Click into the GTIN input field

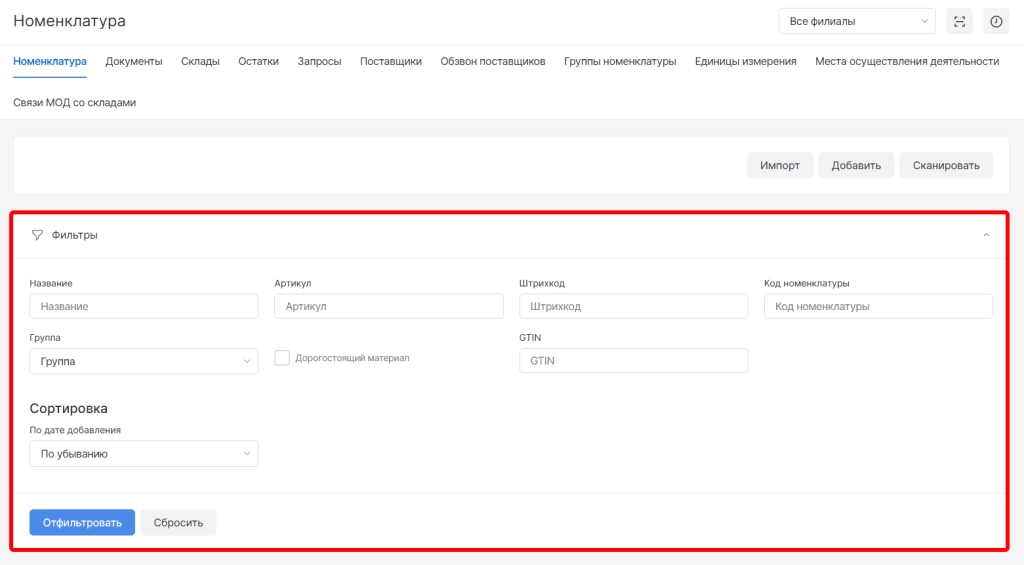pos(633,361)
